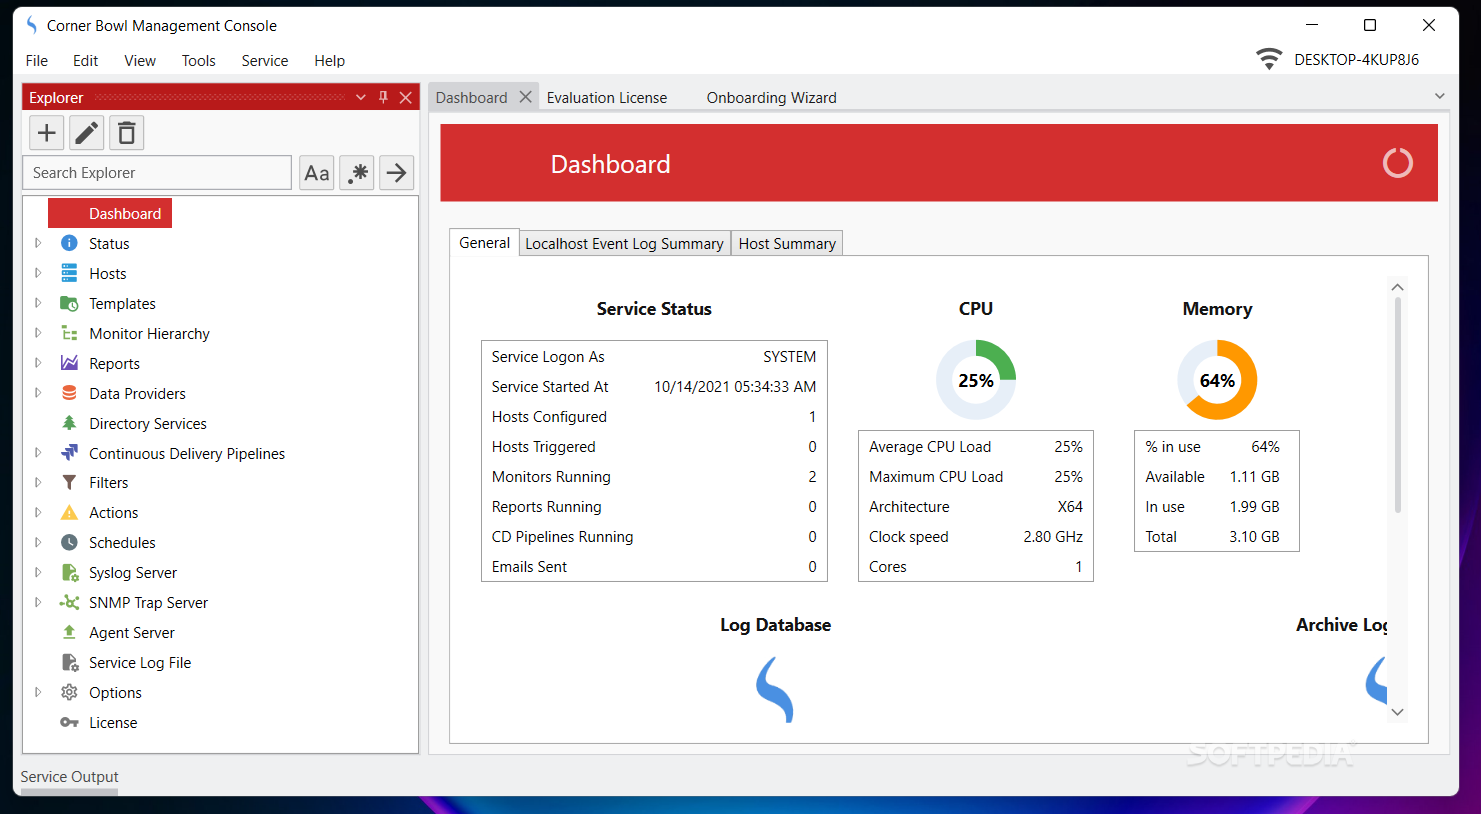This screenshot has height=814, width=1481.
Task: Pin the Explorer panel
Action: point(383,97)
